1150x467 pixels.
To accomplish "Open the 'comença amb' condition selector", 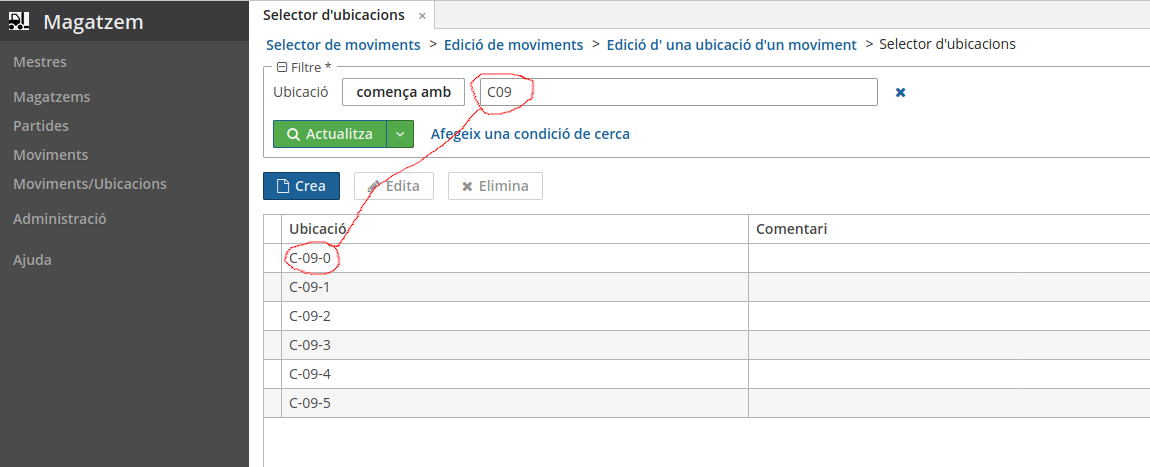I will (x=403, y=92).
